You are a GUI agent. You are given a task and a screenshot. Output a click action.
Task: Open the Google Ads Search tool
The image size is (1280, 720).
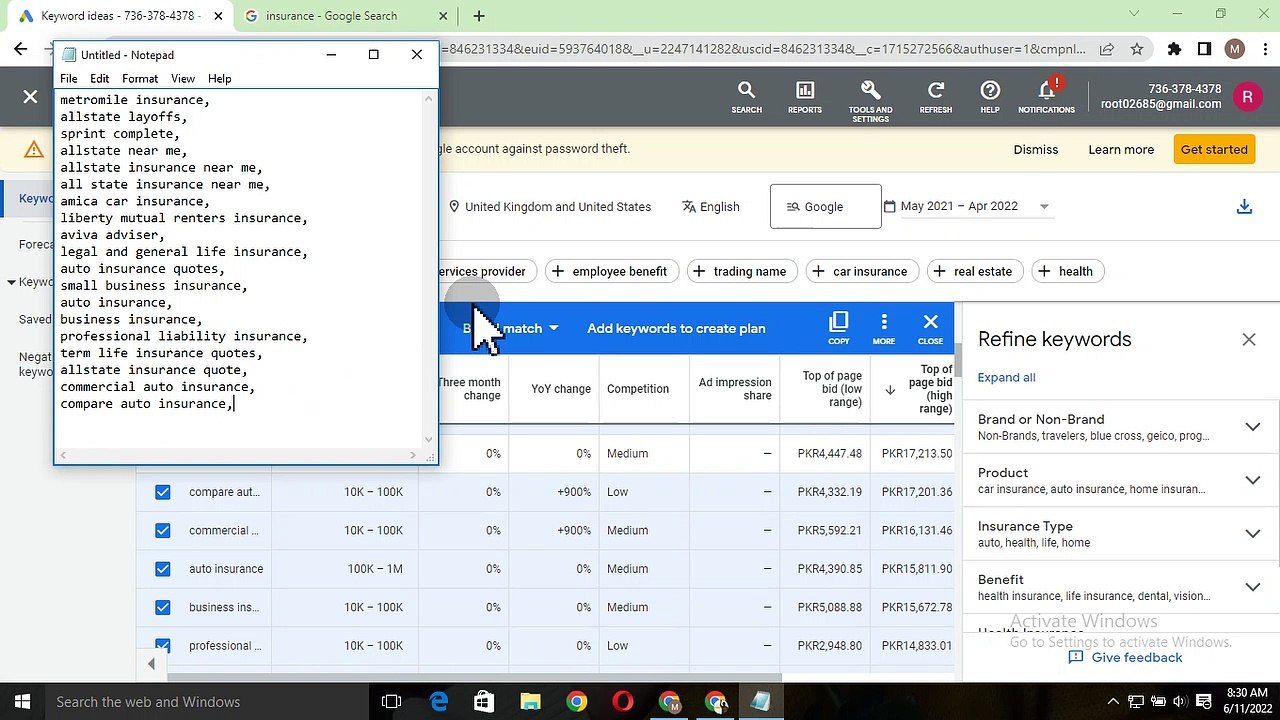(746, 97)
